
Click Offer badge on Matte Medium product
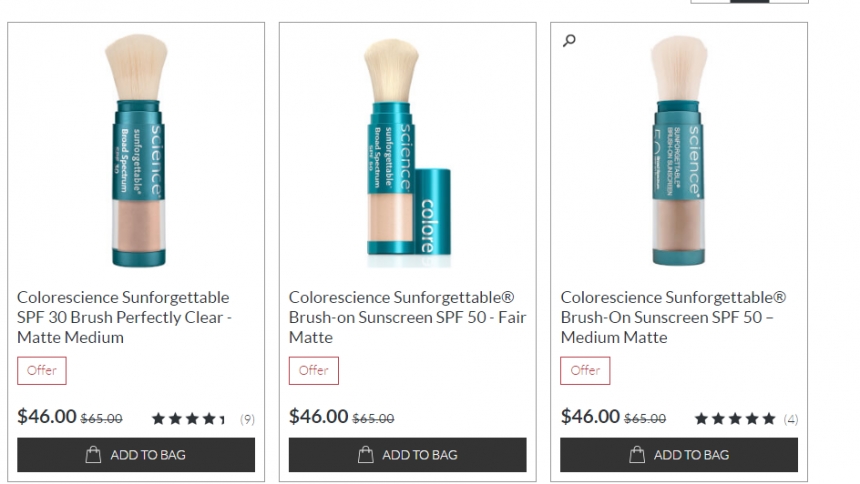coord(42,370)
